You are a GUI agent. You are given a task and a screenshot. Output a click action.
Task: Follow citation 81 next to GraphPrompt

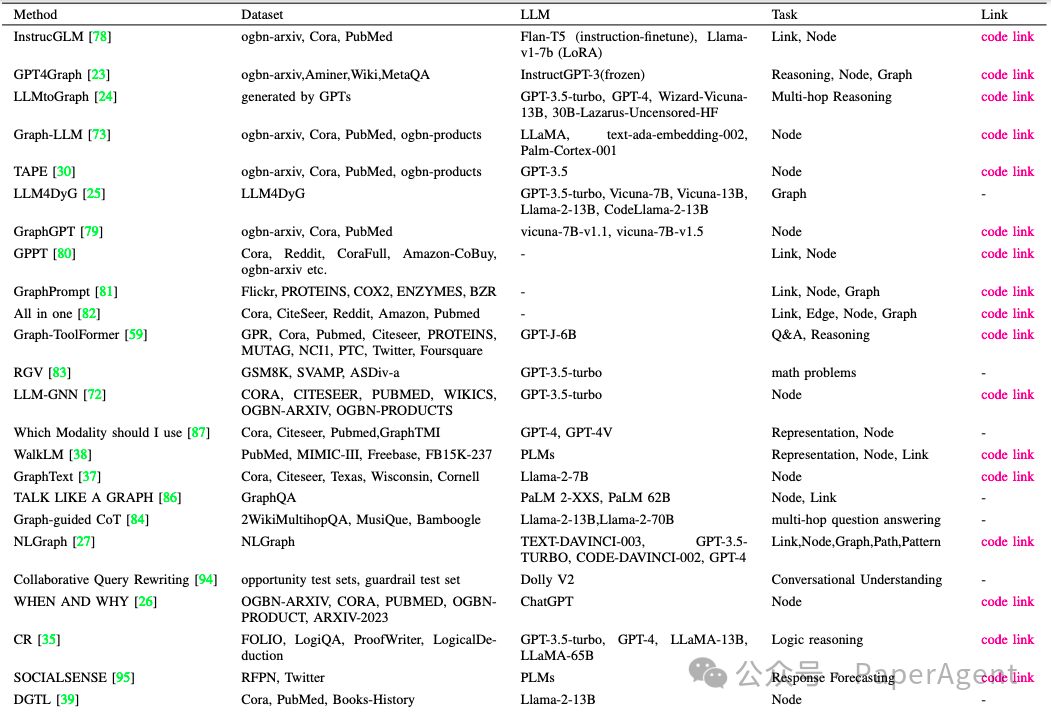(106, 292)
